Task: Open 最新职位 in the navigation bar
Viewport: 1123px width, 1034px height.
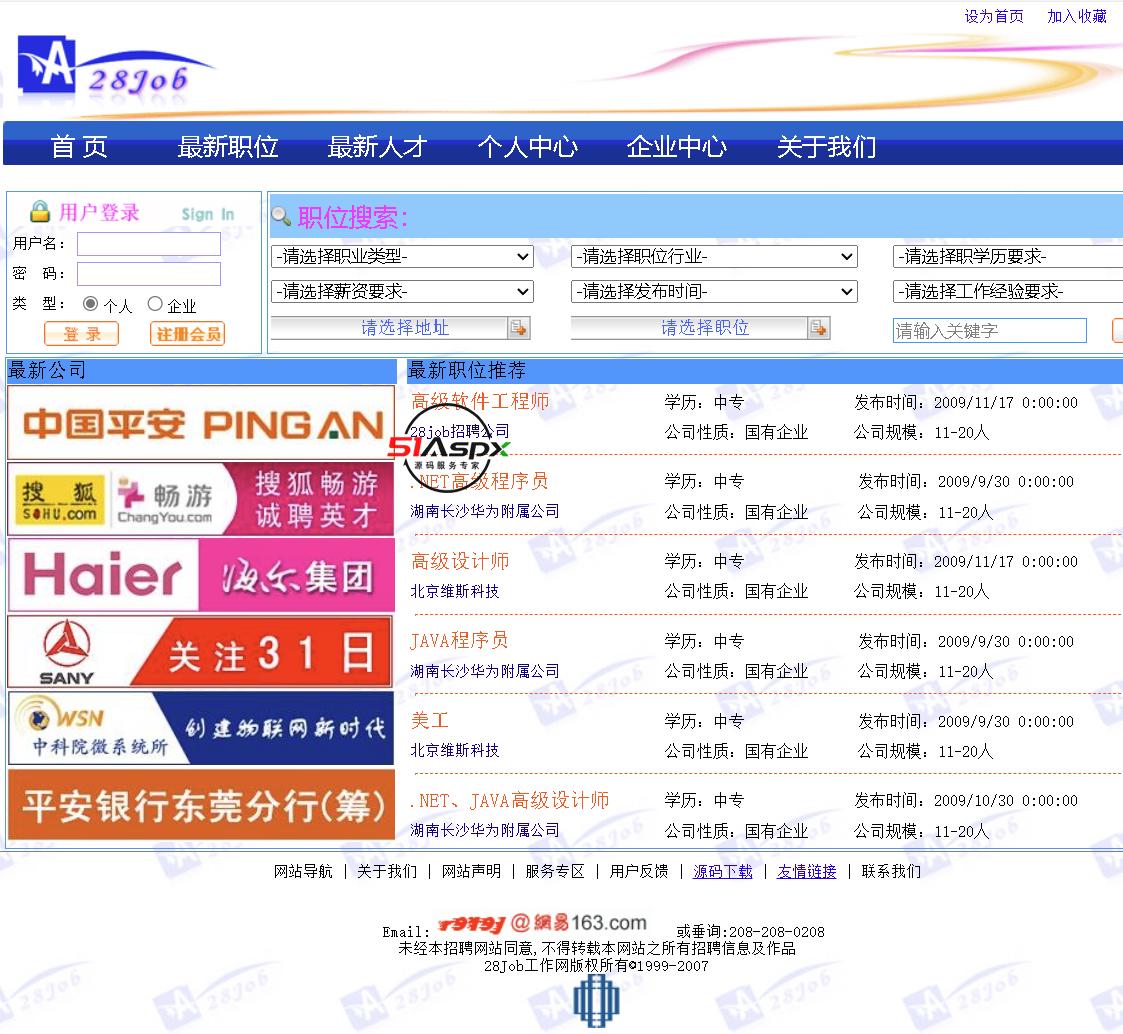Action: tap(228, 147)
